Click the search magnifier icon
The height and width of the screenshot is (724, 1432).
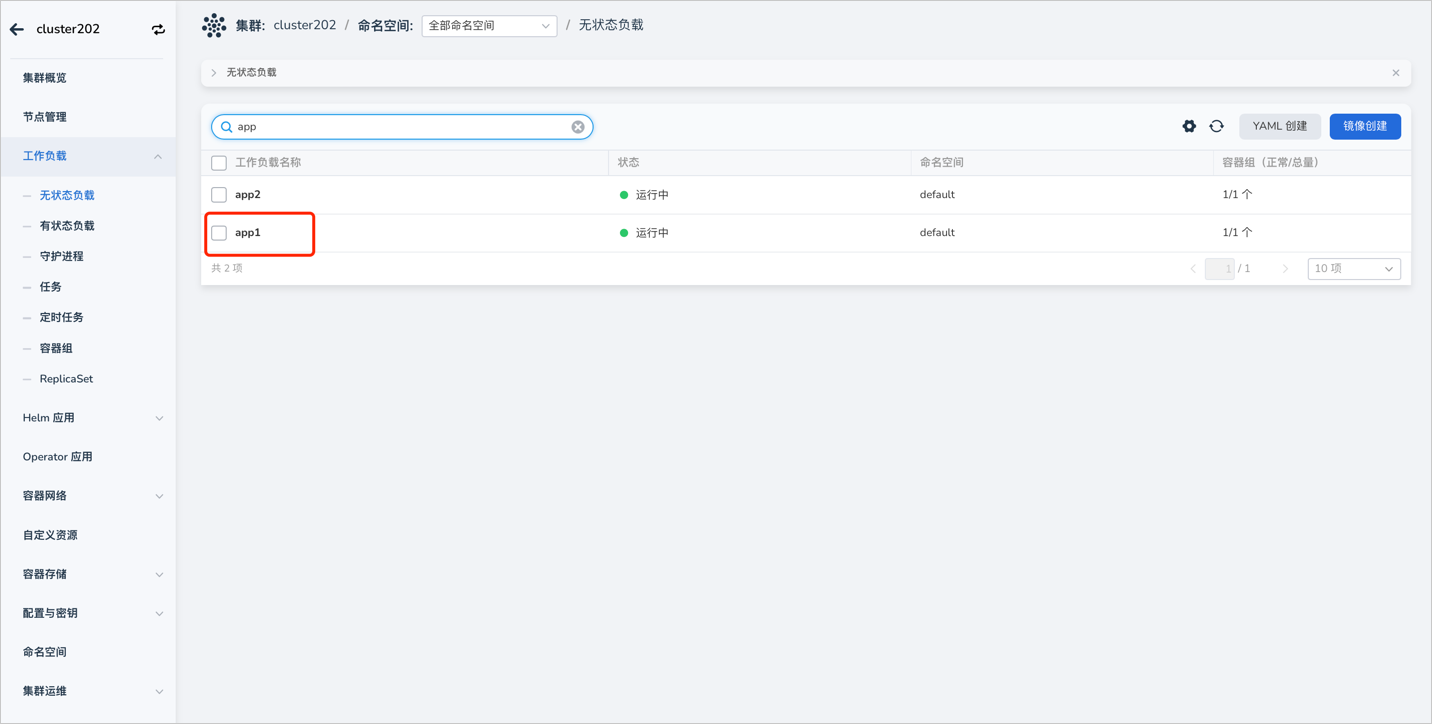[226, 127]
